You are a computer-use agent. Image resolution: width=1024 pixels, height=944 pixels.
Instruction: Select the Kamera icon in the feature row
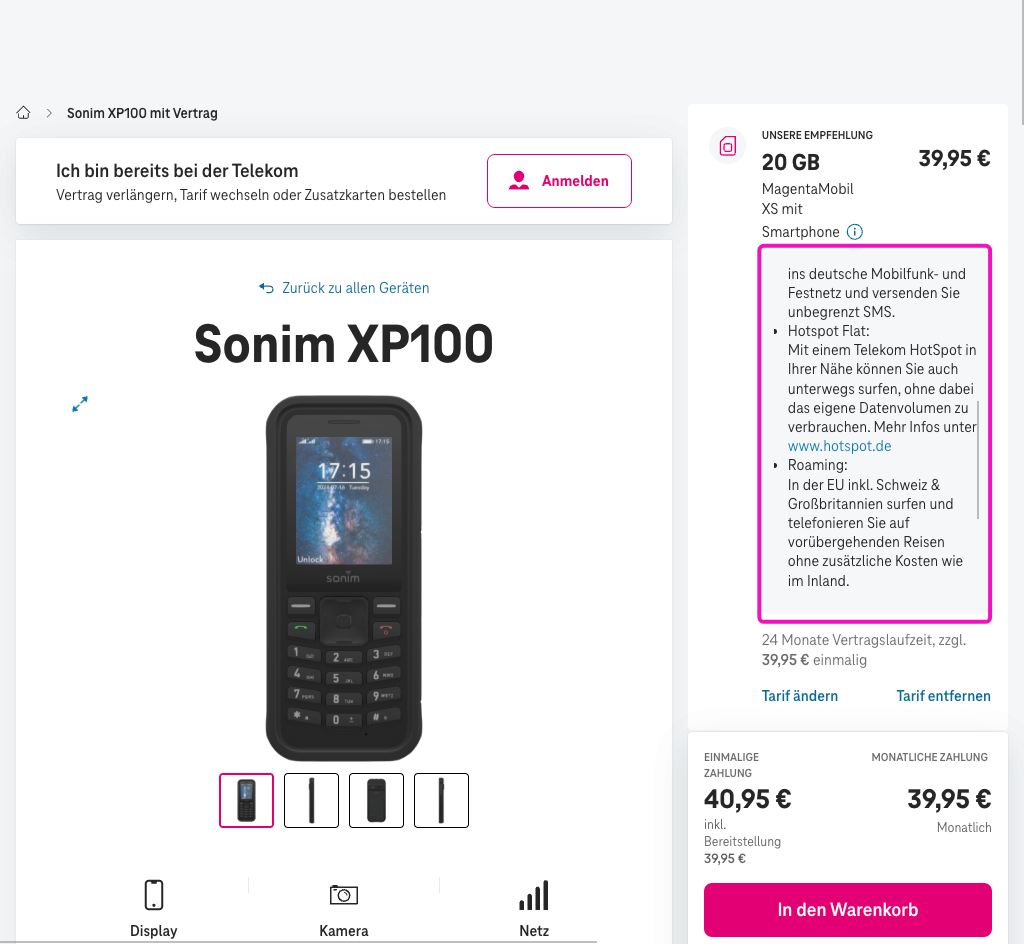(344, 894)
